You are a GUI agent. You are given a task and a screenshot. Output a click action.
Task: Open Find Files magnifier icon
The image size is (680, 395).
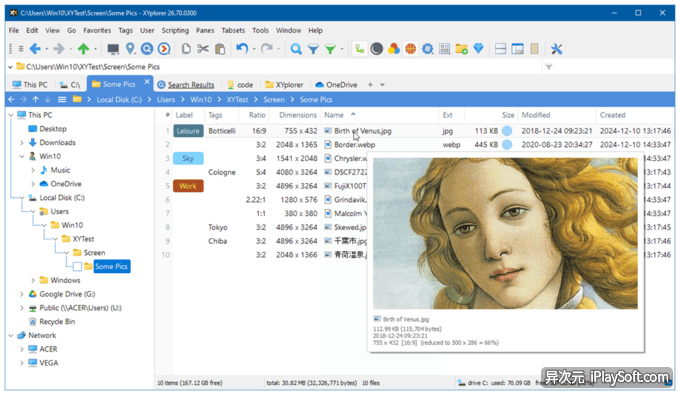[296, 49]
